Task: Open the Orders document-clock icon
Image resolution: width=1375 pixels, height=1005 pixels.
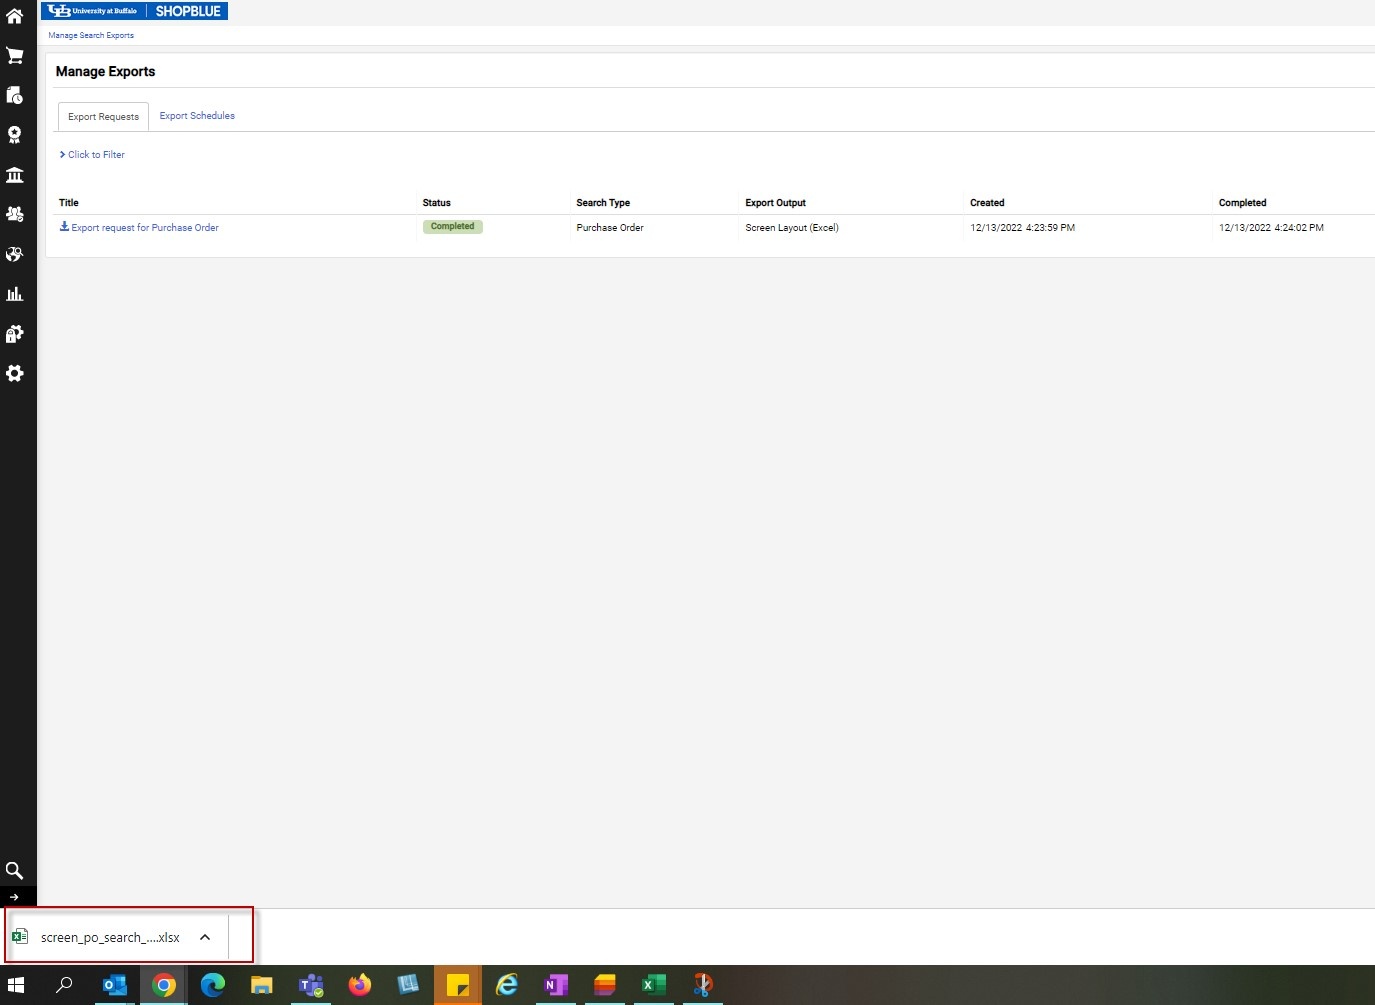Action: click(x=15, y=96)
